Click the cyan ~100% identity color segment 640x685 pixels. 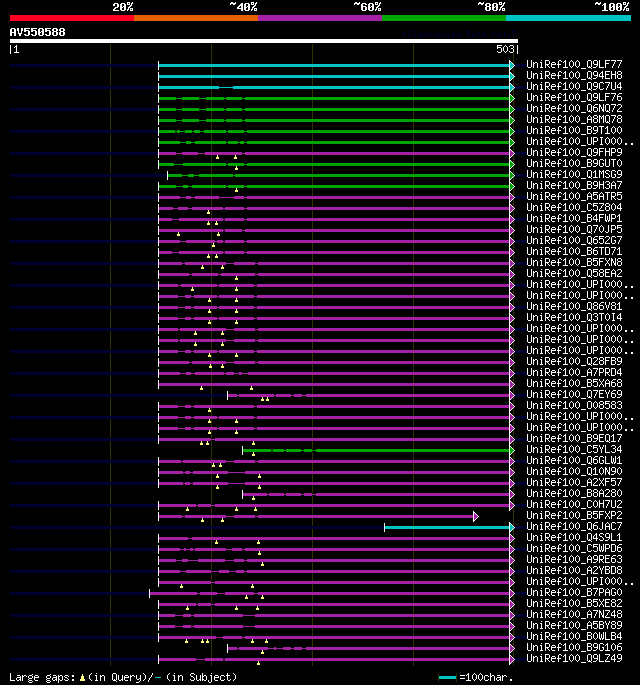point(568,18)
